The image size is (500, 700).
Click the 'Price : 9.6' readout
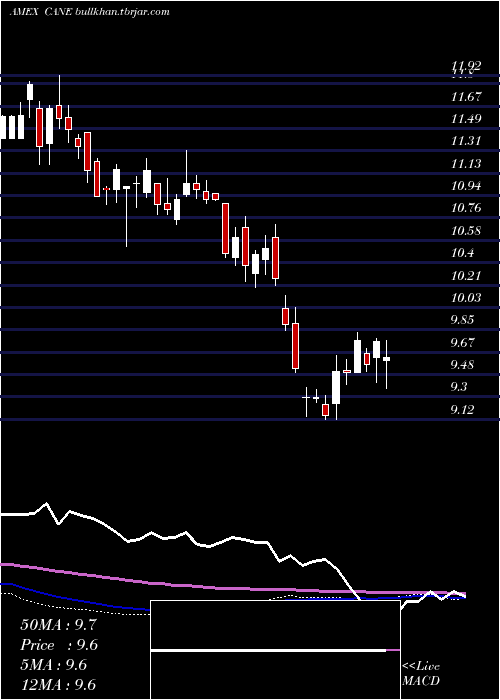click(58, 645)
